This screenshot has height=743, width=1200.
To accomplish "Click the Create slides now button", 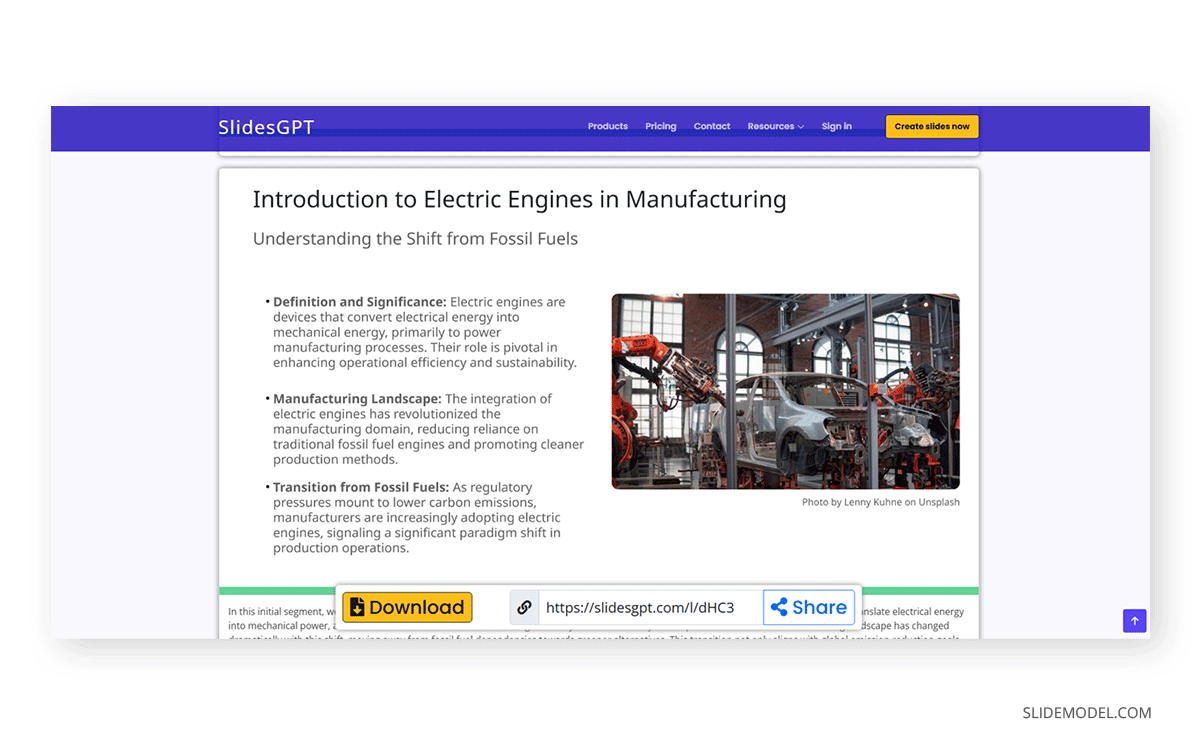I will (x=932, y=127).
